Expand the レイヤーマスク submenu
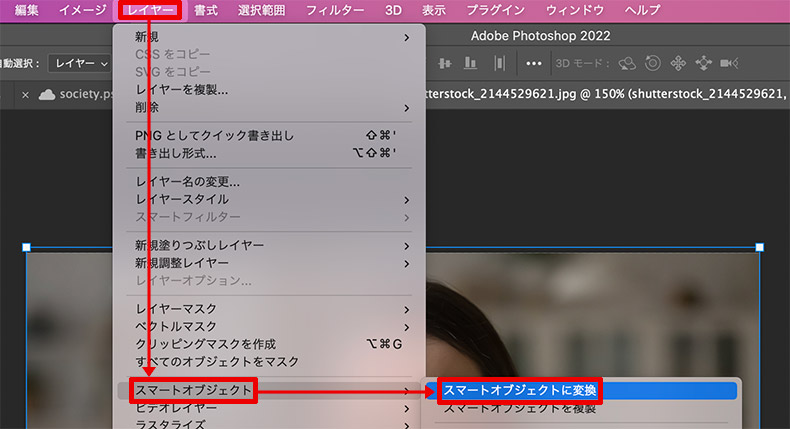This screenshot has width=790, height=429. point(271,309)
